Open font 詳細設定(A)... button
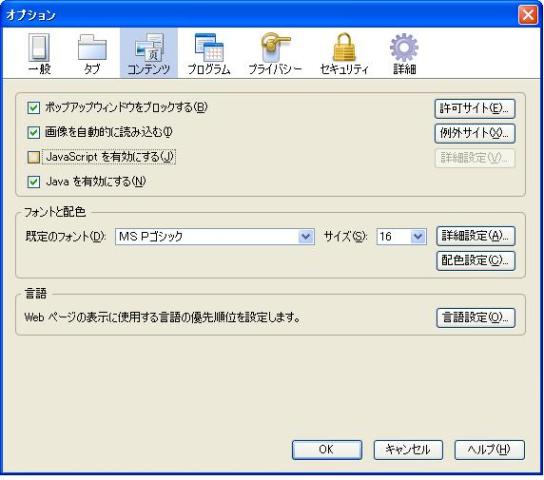 click(x=475, y=236)
